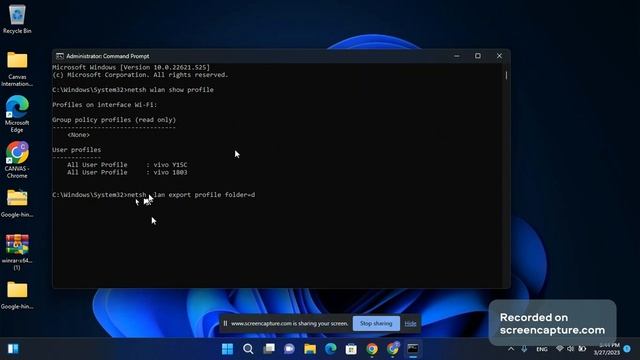
Task: Open the Canvas Internation... folder icon
Action: 17,69
